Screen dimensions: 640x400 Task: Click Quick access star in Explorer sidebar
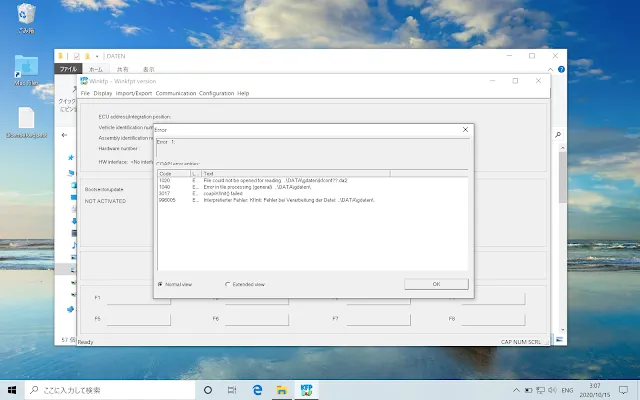click(x=71, y=158)
